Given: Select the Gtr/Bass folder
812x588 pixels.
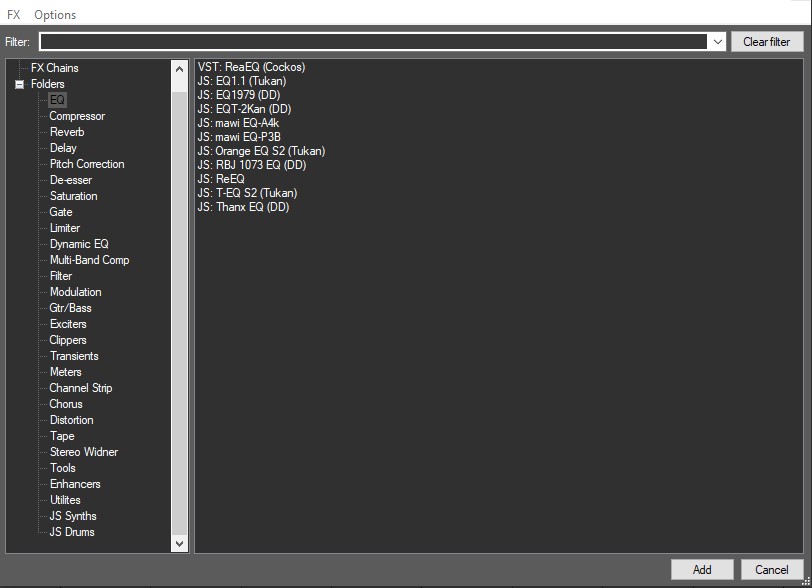Looking at the screenshot, I should [70, 308].
